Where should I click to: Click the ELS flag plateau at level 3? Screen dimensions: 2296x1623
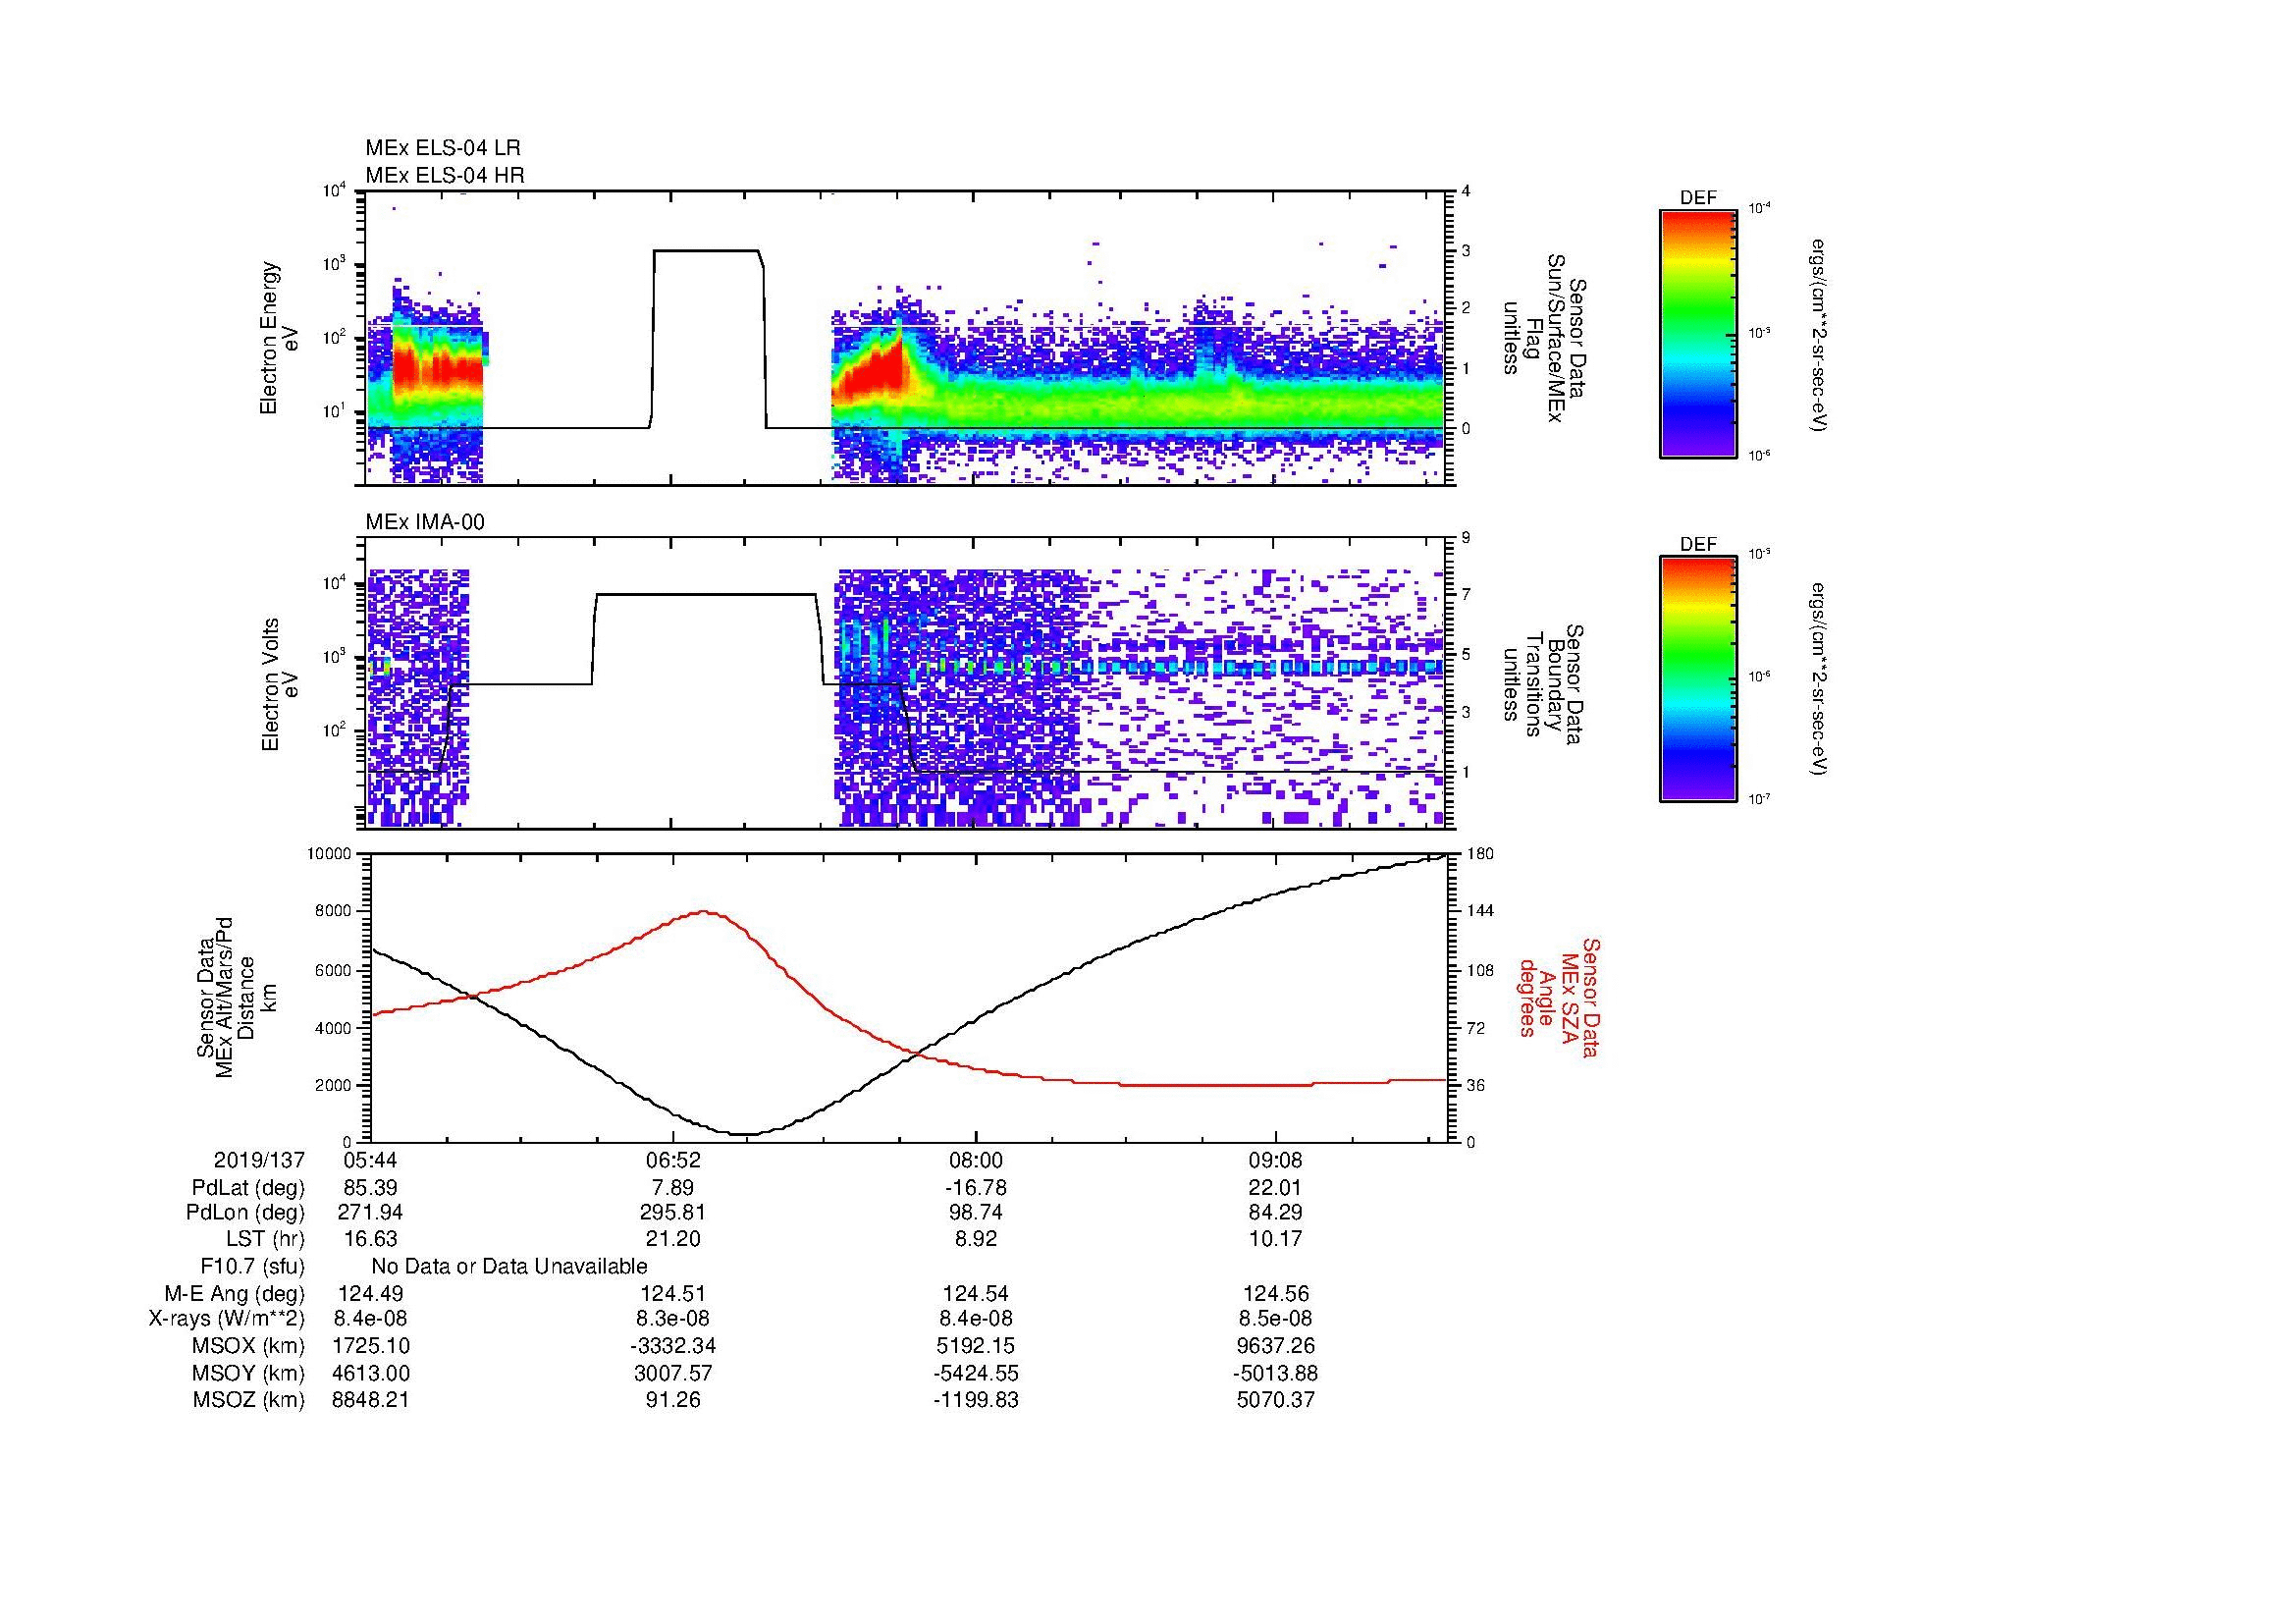[706, 250]
